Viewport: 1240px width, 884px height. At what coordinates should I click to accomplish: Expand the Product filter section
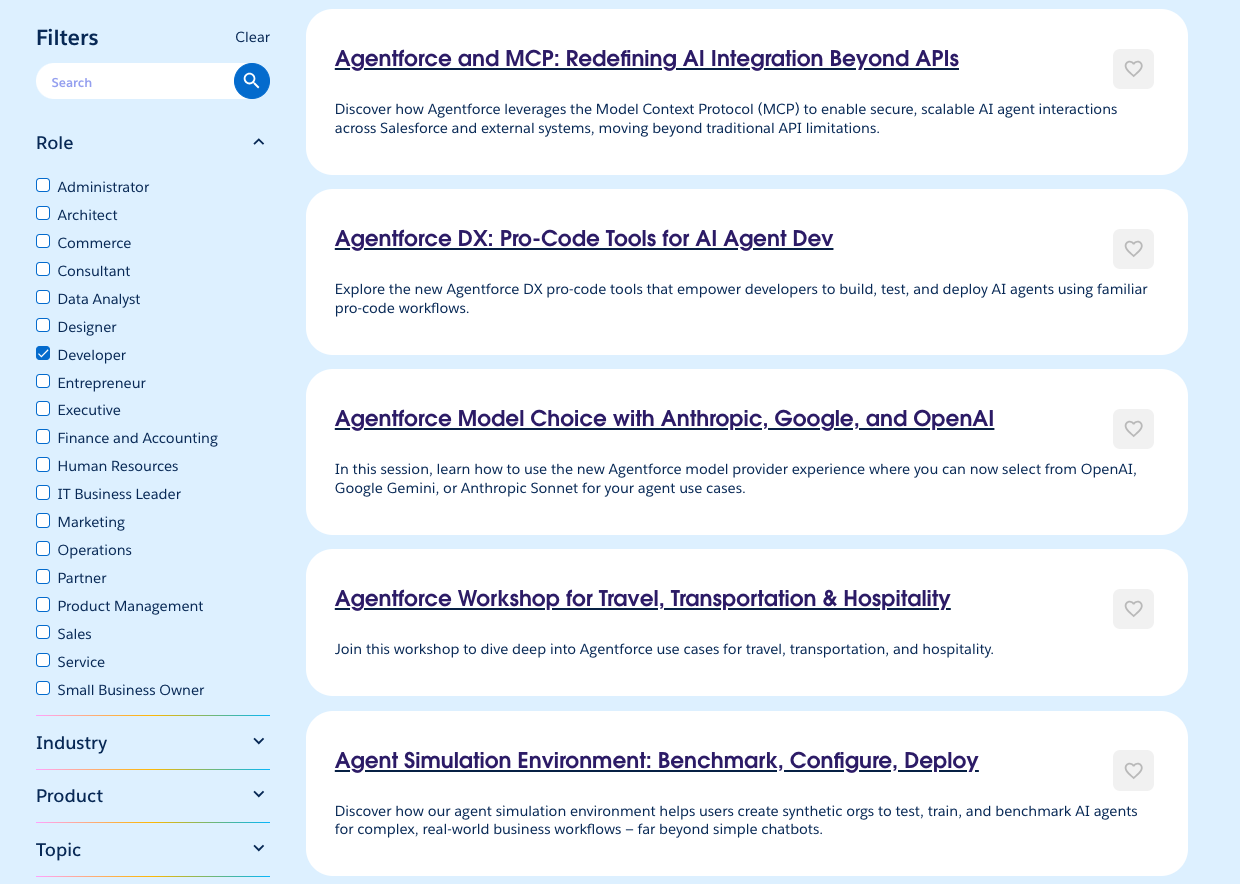point(153,795)
